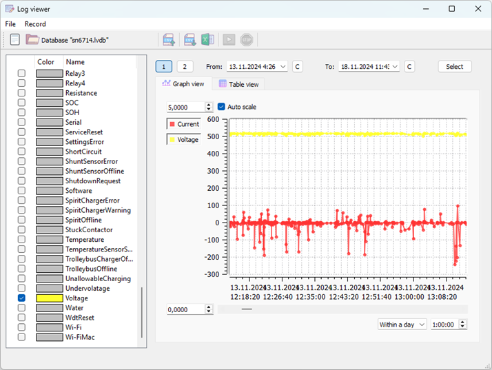This screenshot has width=492, height=370.
Task: Enable the Water checkbox
Action: (22, 307)
